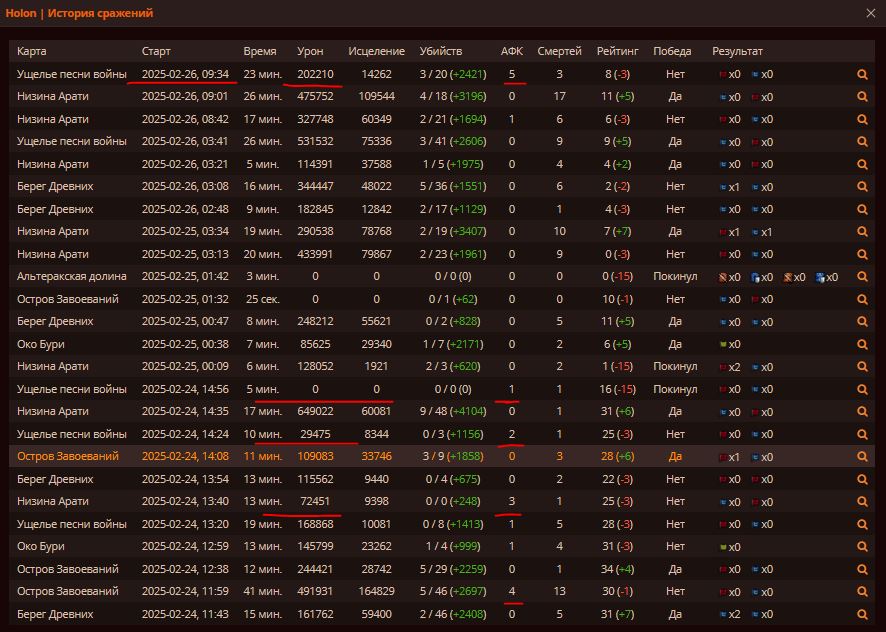Viewport: 886px width, 632px height.
Task: Click the Рейтинг column header
Action: tap(618, 51)
